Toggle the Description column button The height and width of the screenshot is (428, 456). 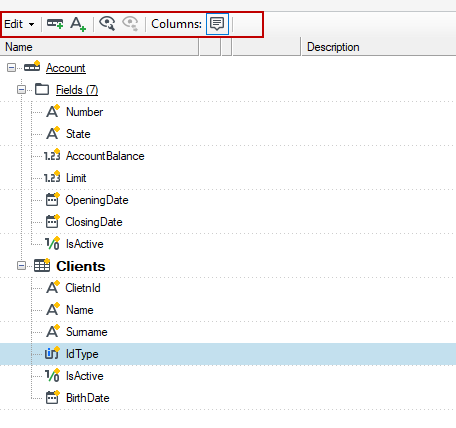pos(217,24)
